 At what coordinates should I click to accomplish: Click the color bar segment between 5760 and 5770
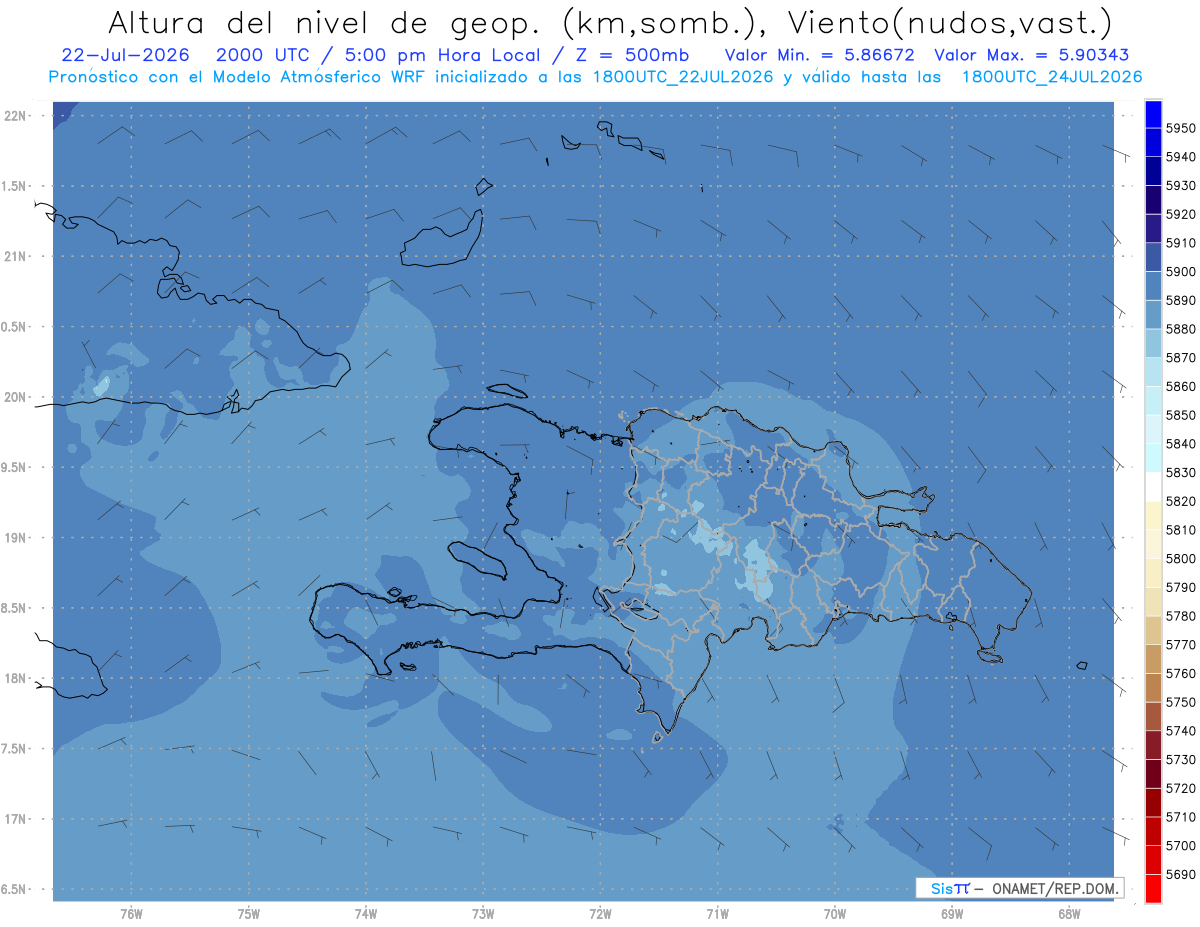coord(1153,659)
